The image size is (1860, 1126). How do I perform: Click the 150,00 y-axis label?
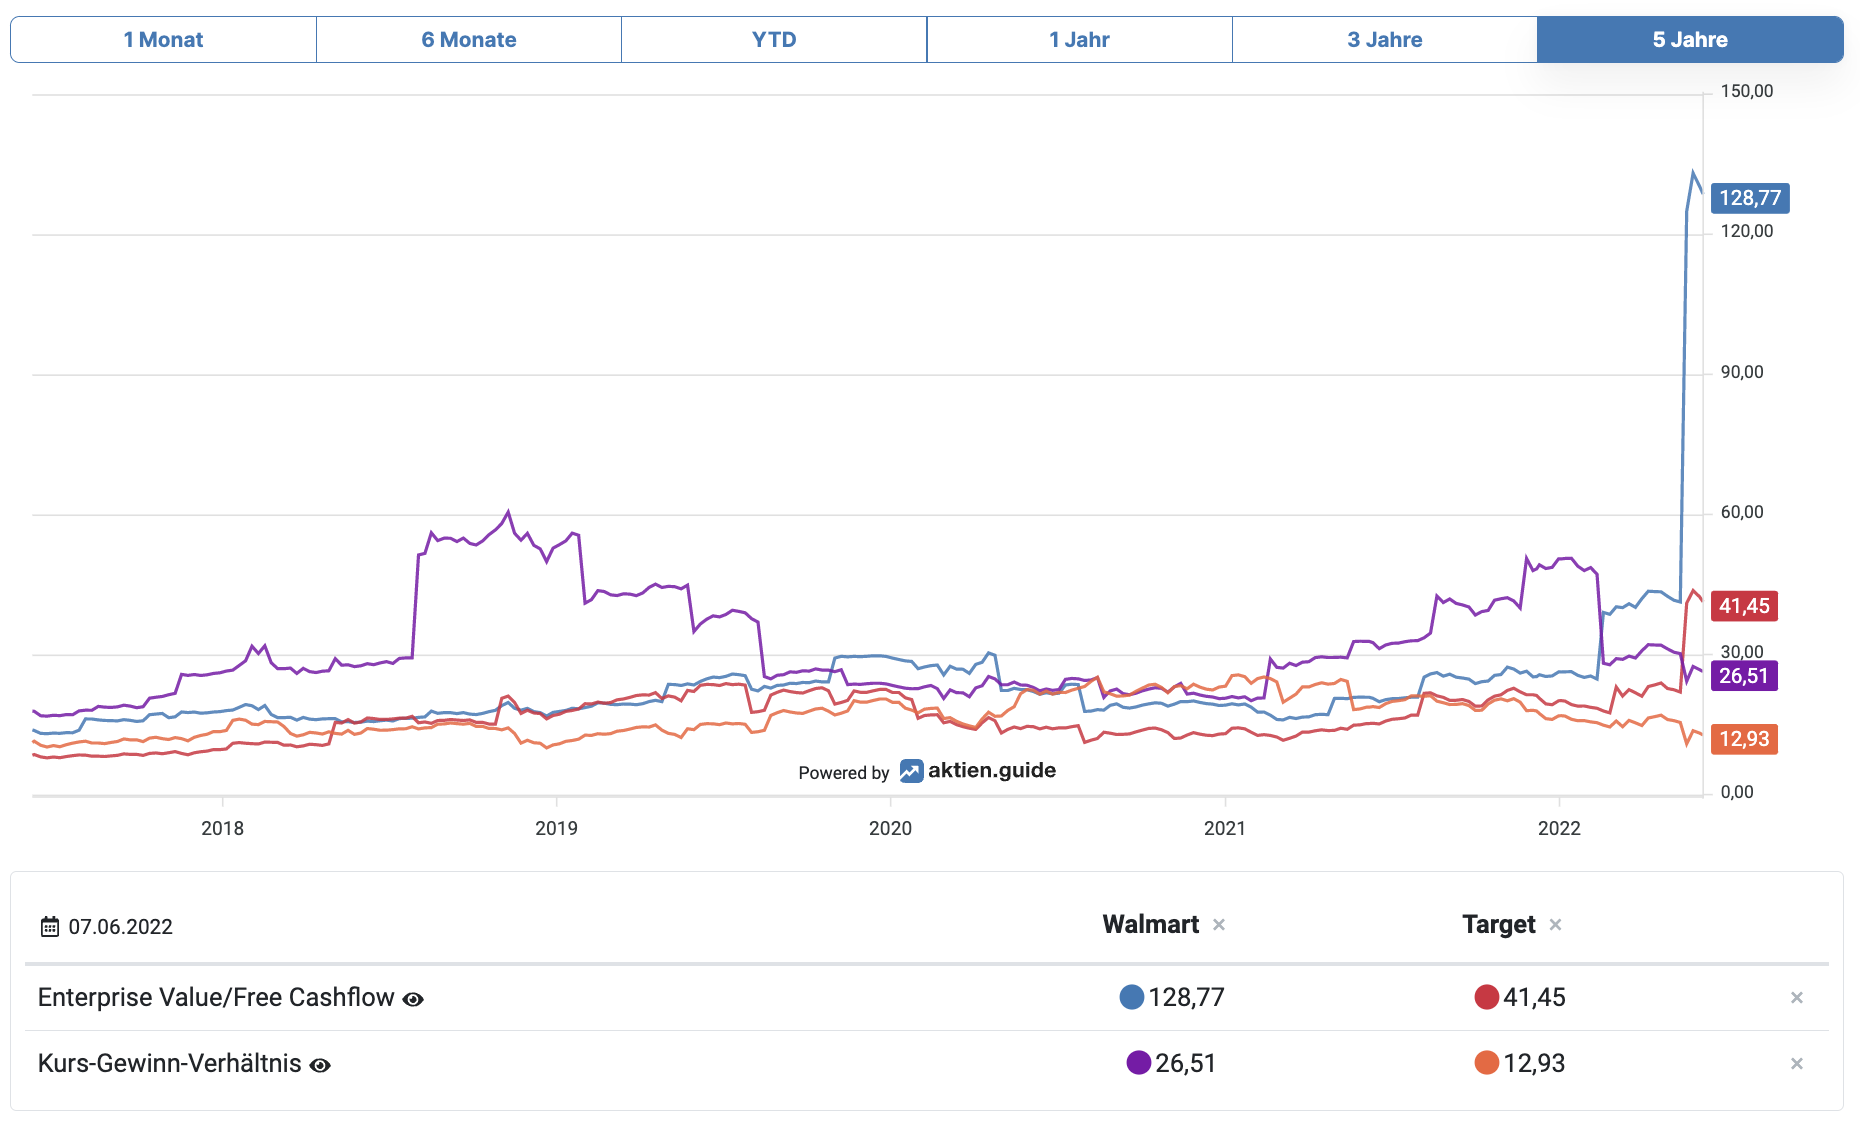point(1746,91)
